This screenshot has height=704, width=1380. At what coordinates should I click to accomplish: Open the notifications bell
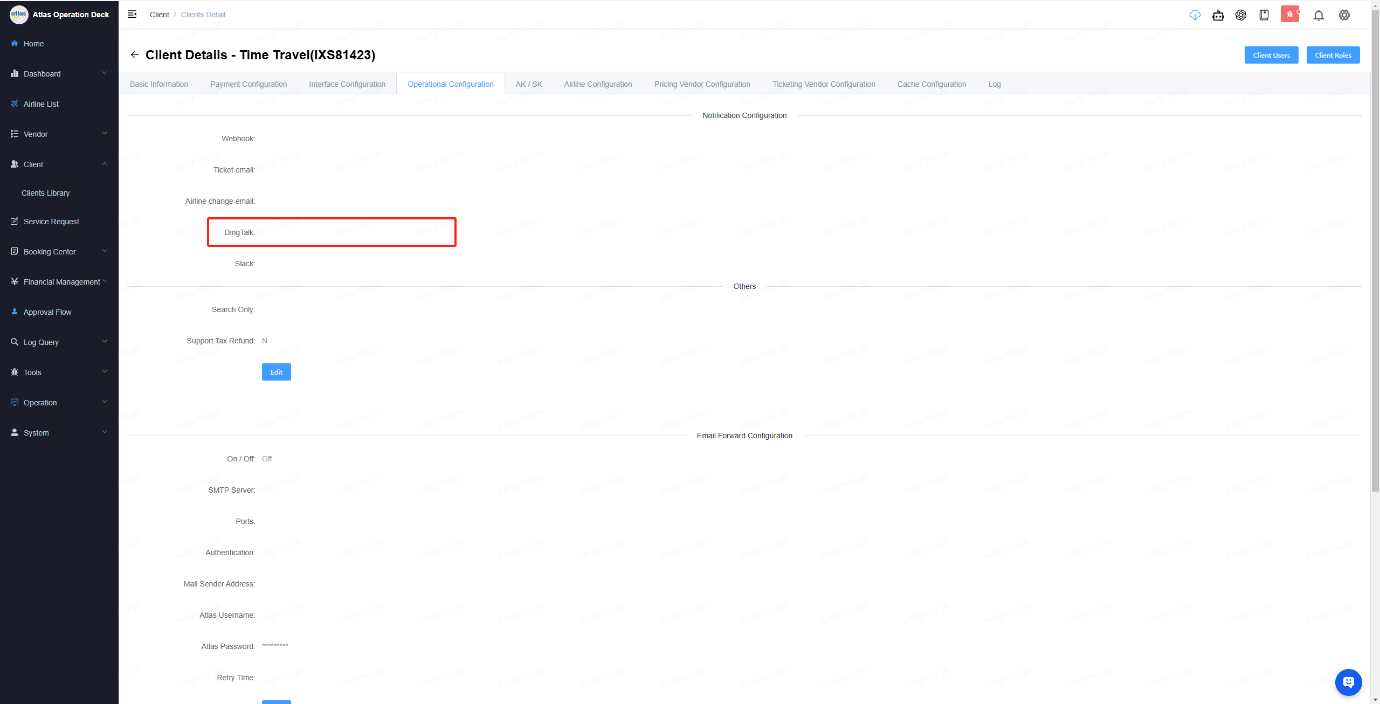pyautogui.click(x=1318, y=15)
